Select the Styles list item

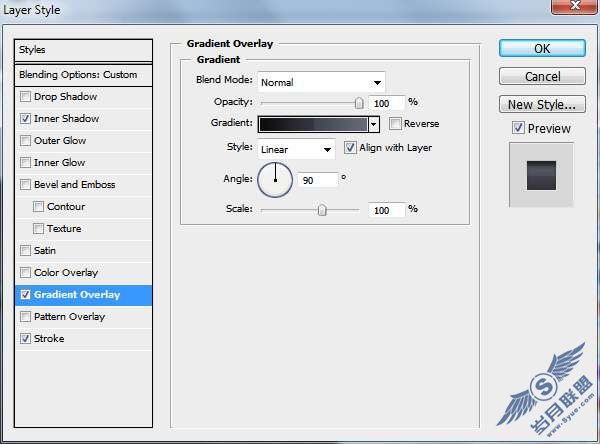(x=83, y=50)
